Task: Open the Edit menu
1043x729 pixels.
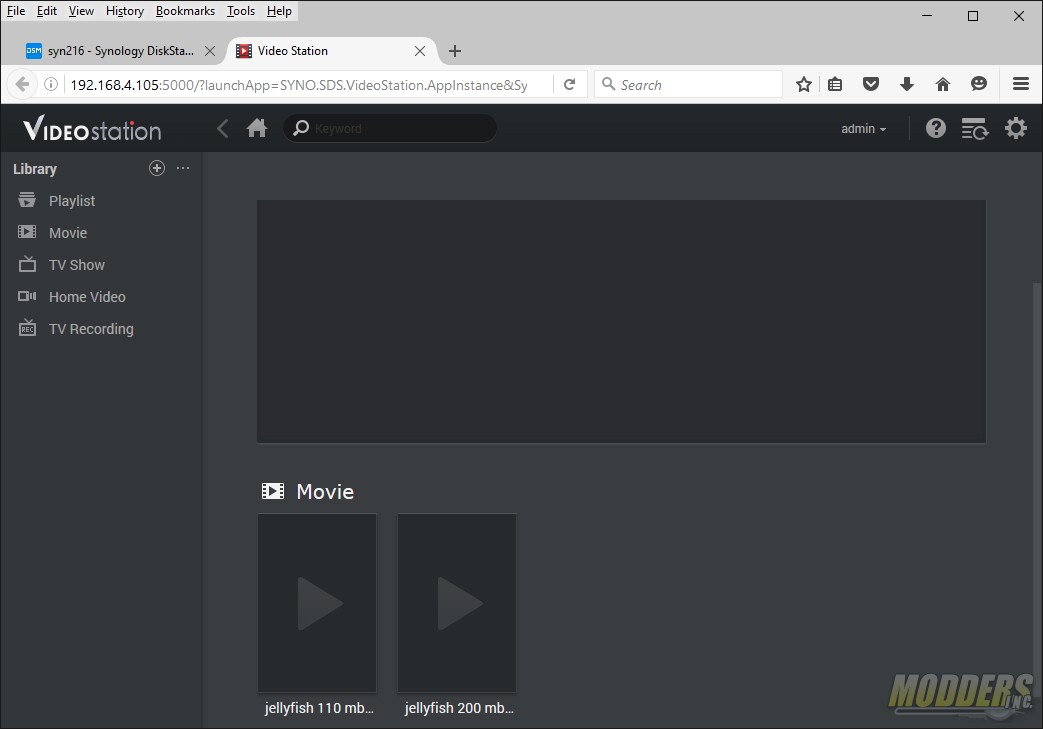Action: point(47,11)
